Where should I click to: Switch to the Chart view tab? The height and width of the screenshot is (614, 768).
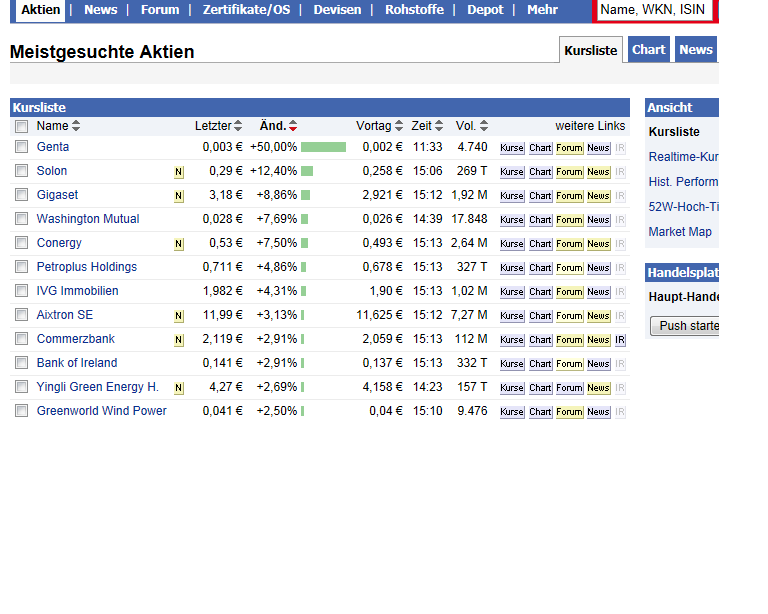(x=648, y=49)
